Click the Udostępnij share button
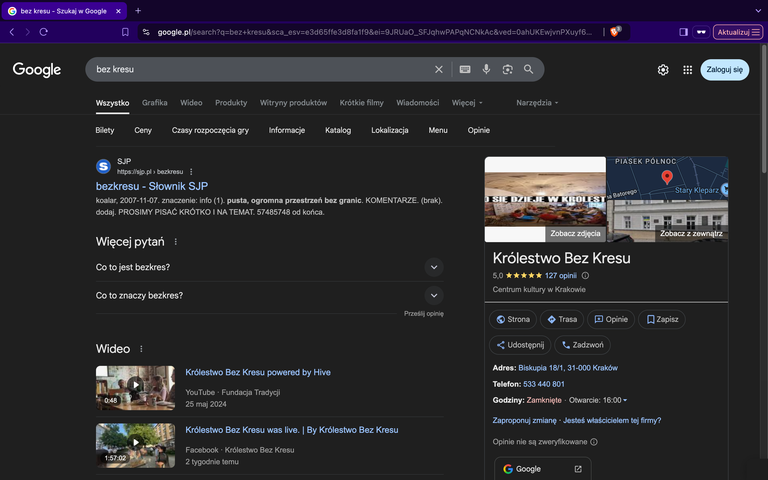This screenshot has width=768, height=480. pyautogui.click(x=520, y=345)
